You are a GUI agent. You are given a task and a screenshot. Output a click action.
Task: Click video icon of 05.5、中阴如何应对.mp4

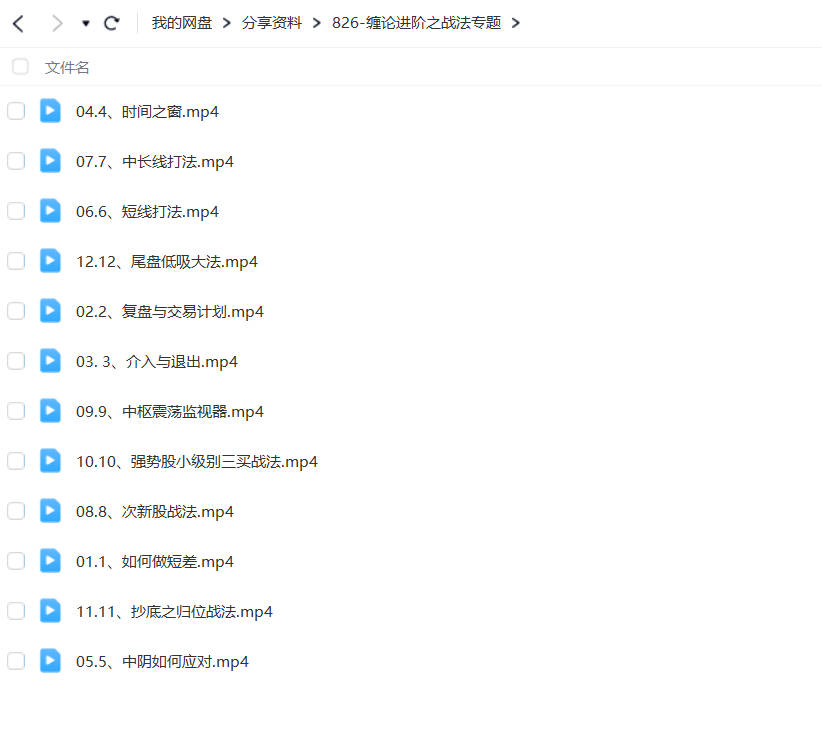pyautogui.click(x=50, y=660)
